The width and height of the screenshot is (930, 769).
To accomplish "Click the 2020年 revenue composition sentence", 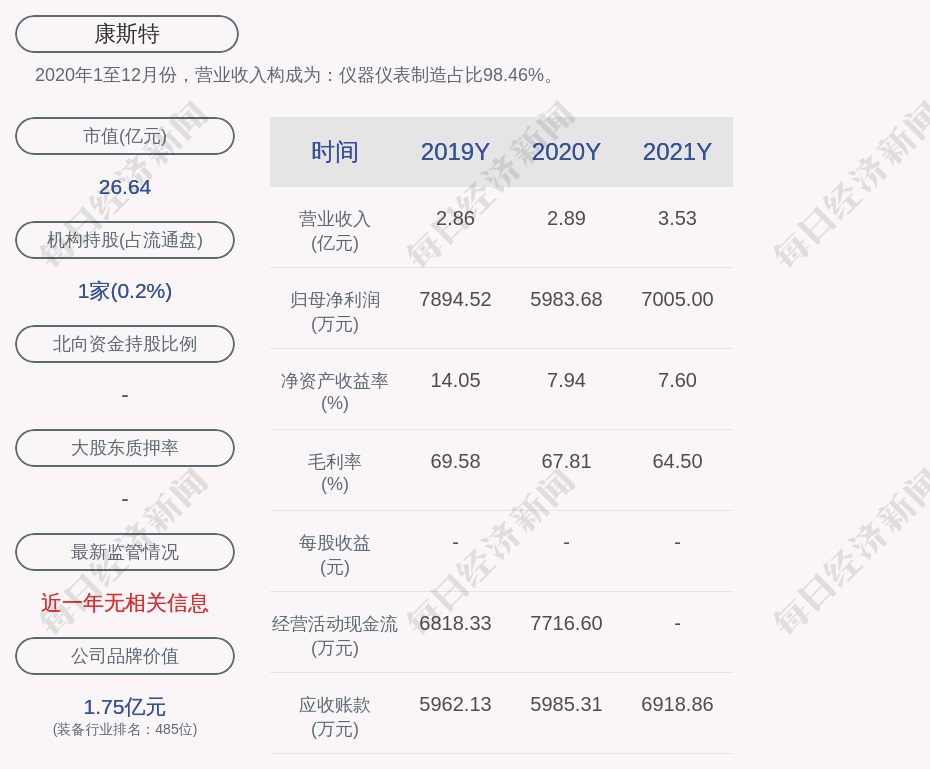I will click(x=295, y=75).
